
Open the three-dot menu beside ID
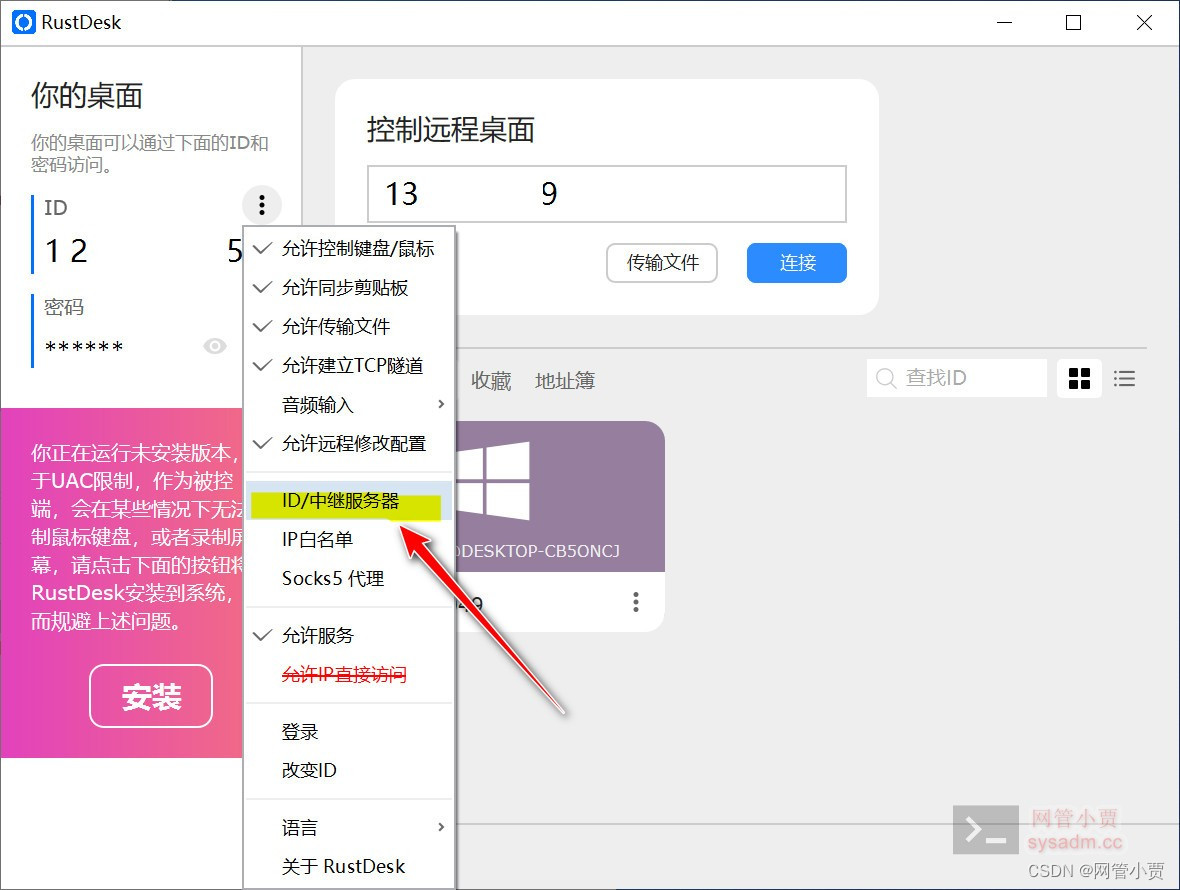(262, 205)
